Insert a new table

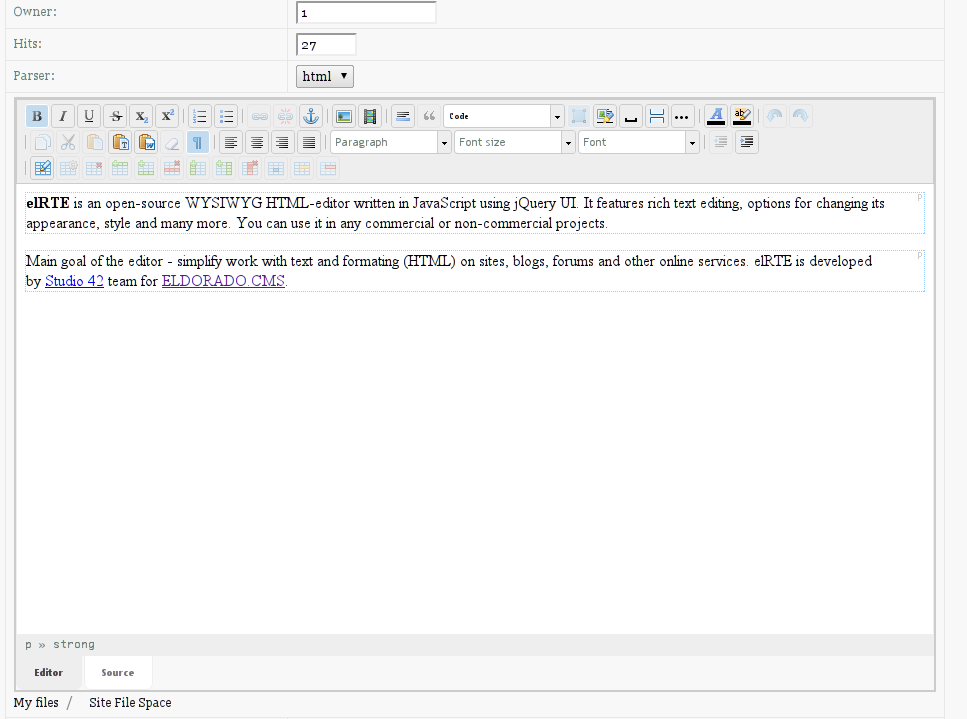[x=41, y=168]
